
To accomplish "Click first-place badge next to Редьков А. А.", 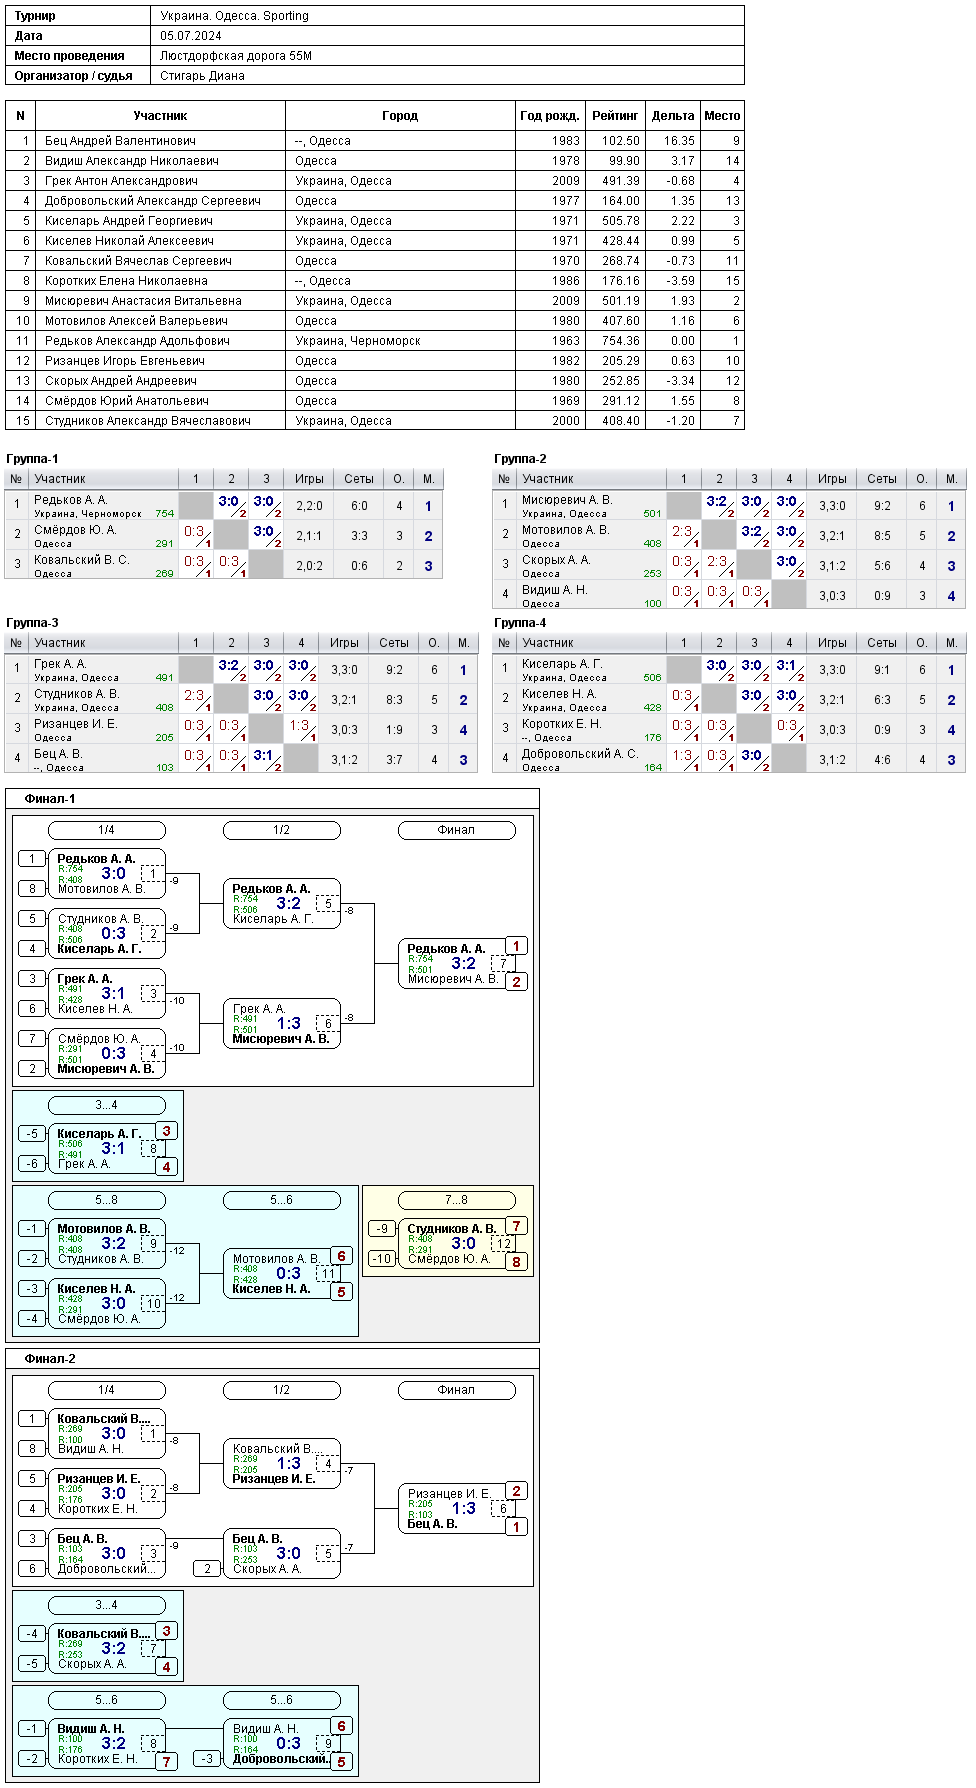I will pyautogui.click(x=516, y=946).
